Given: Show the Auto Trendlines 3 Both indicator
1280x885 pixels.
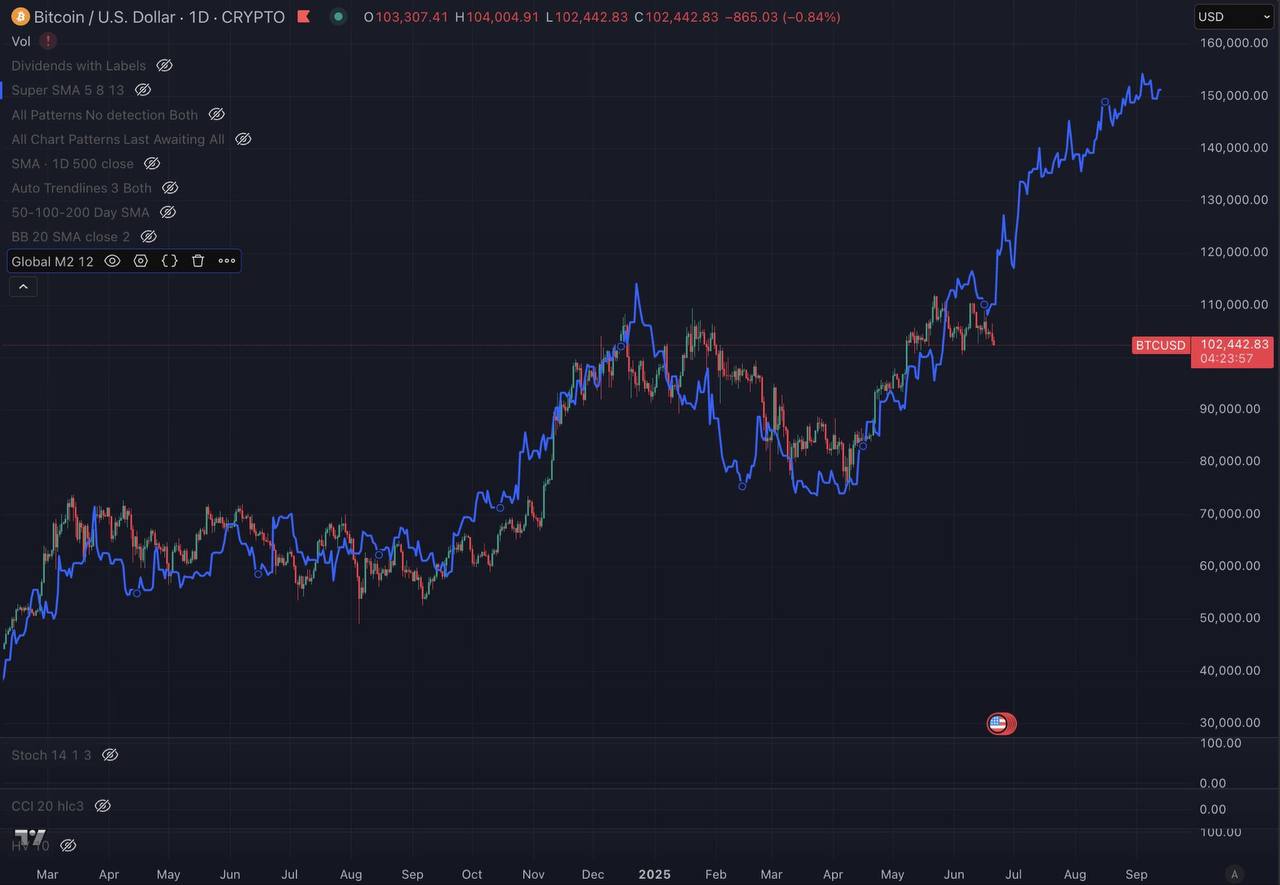Looking at the screenshot, I should coord(170,188).
